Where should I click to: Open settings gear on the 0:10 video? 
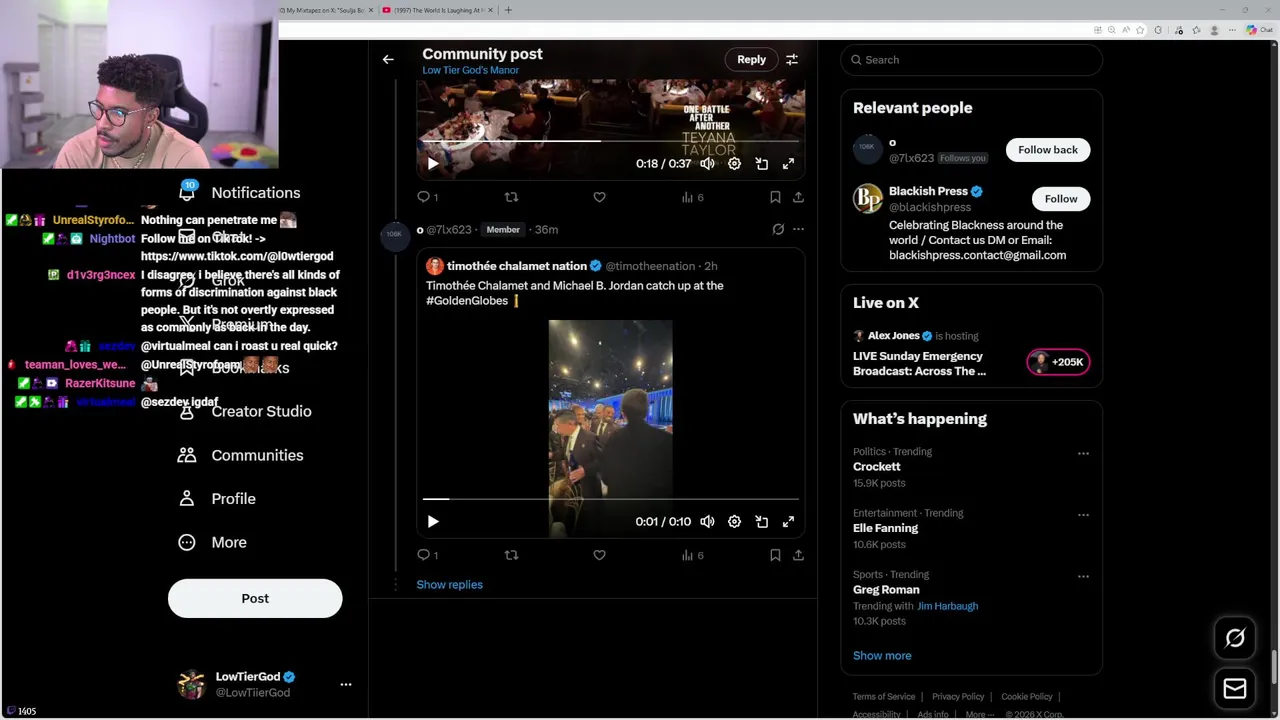(734, 521)
